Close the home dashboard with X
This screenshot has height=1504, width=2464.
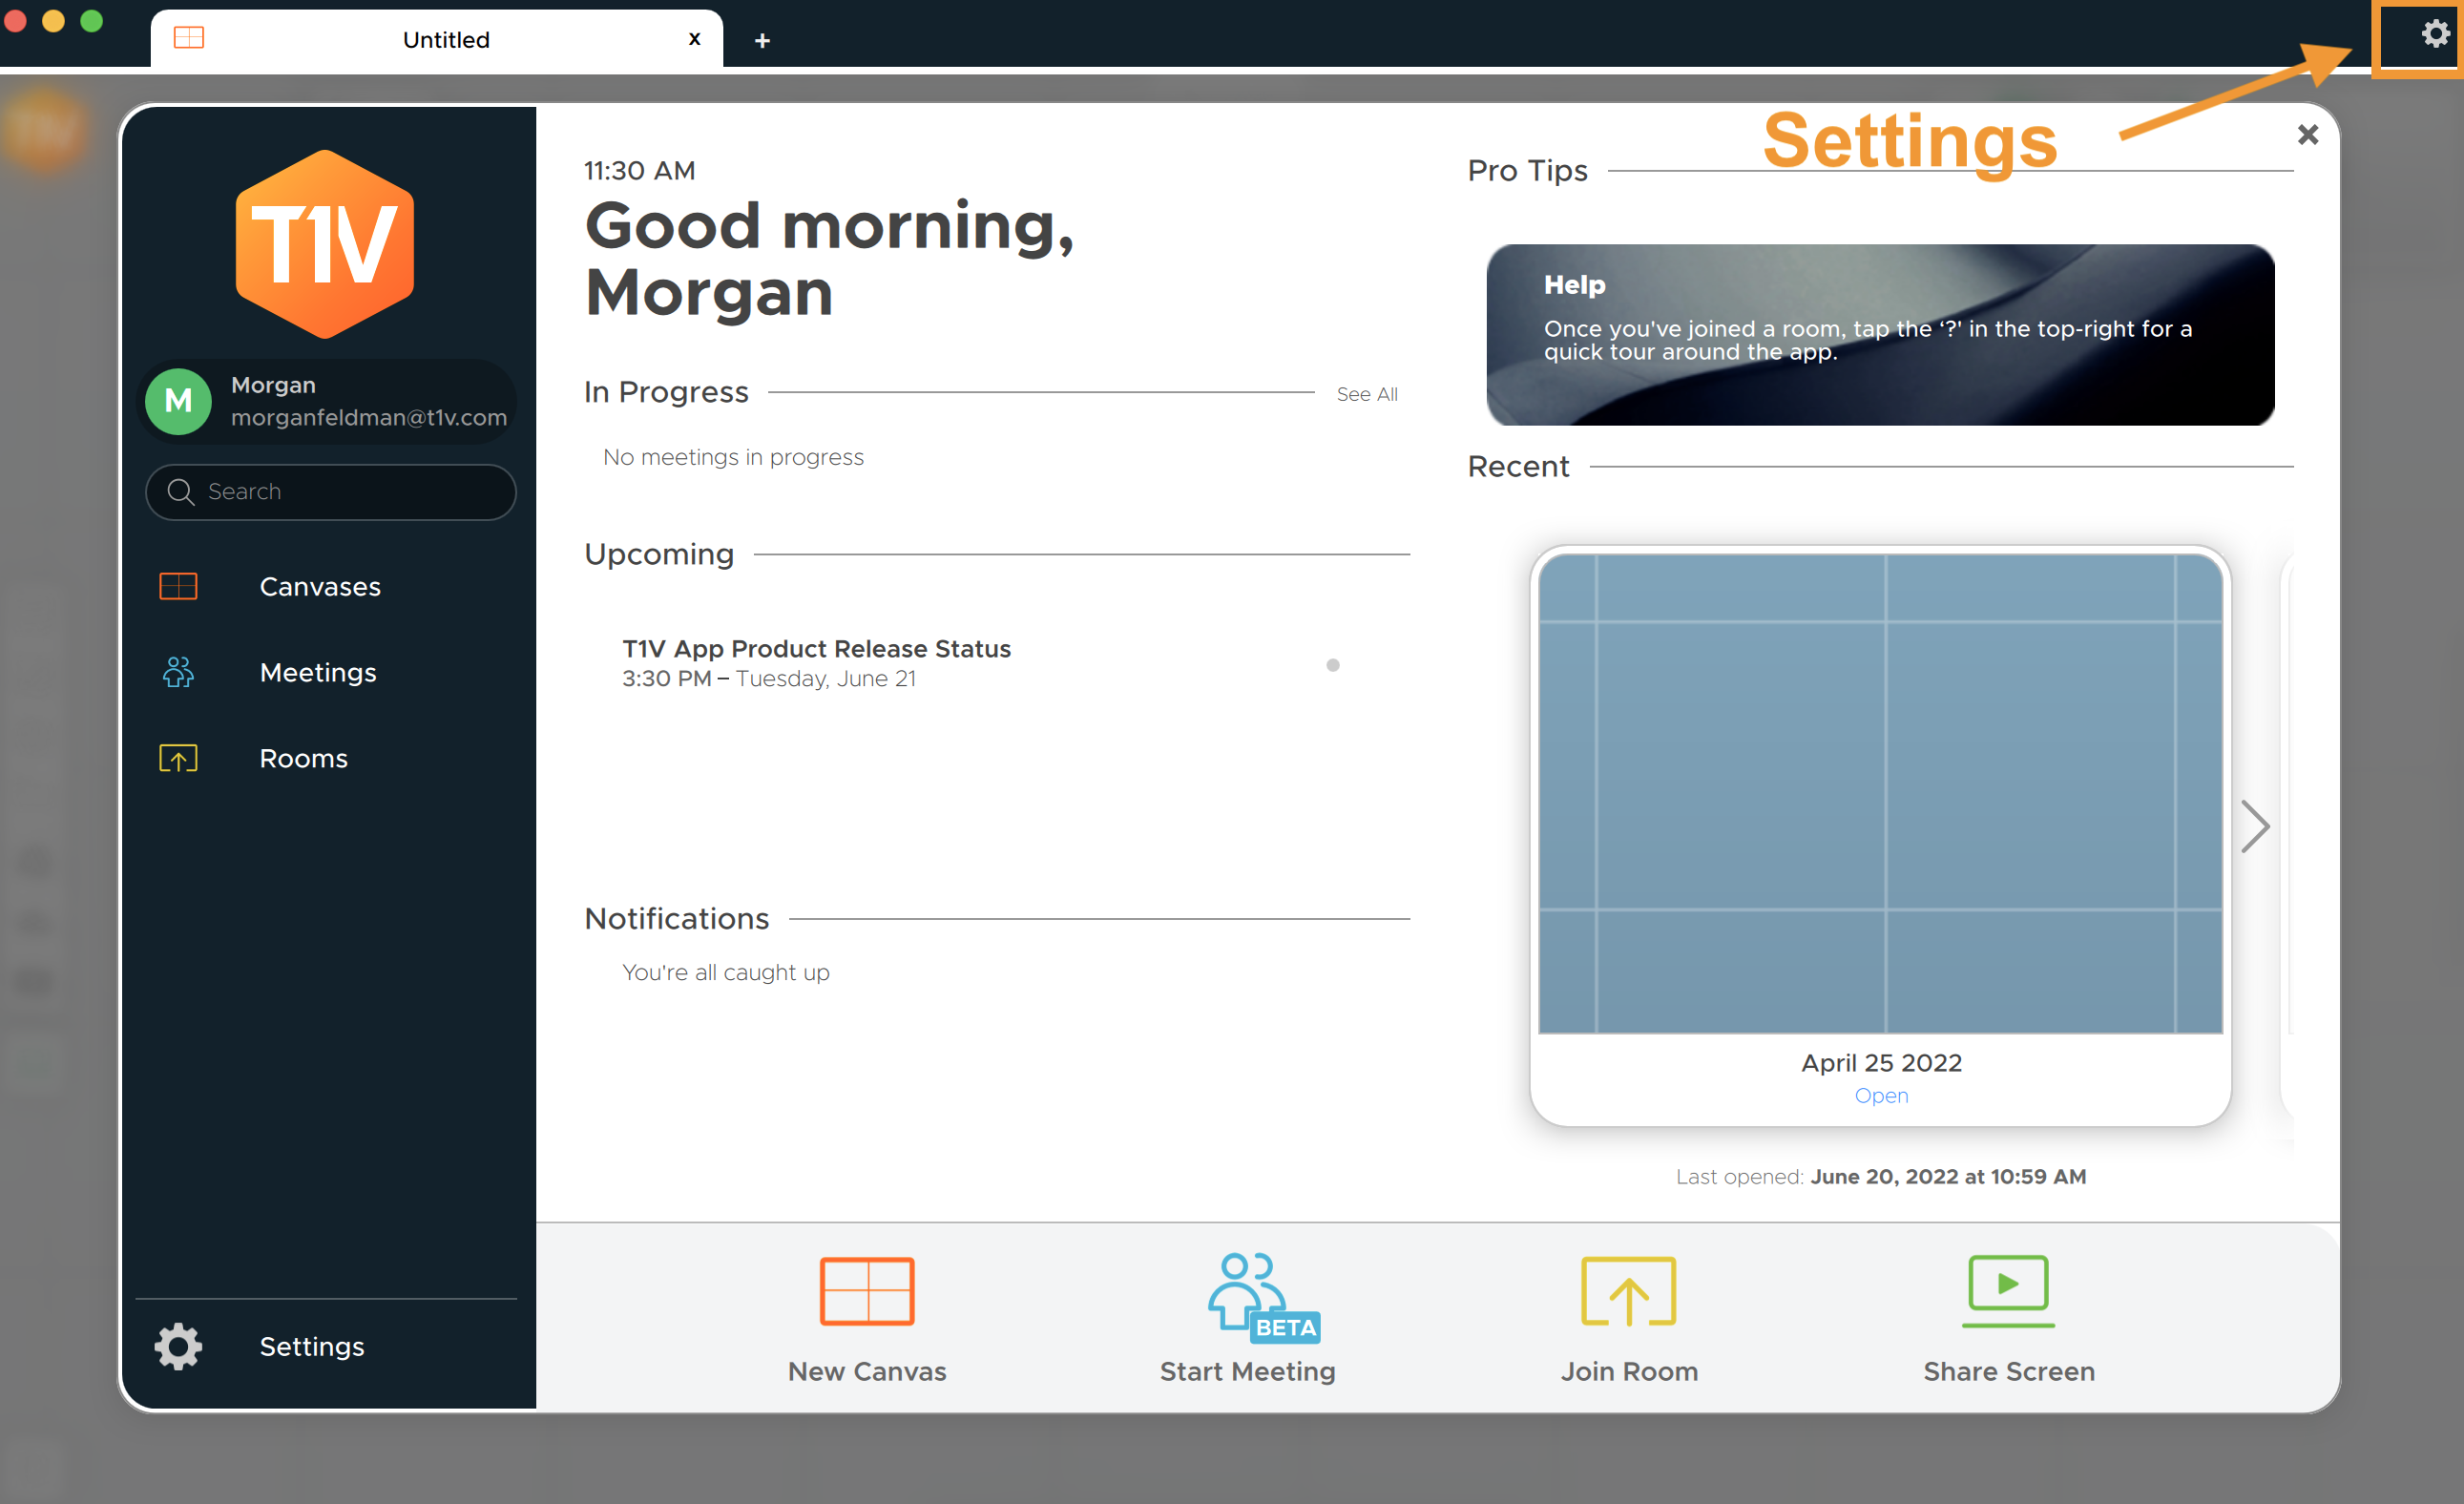click(x=2307, y=134)
